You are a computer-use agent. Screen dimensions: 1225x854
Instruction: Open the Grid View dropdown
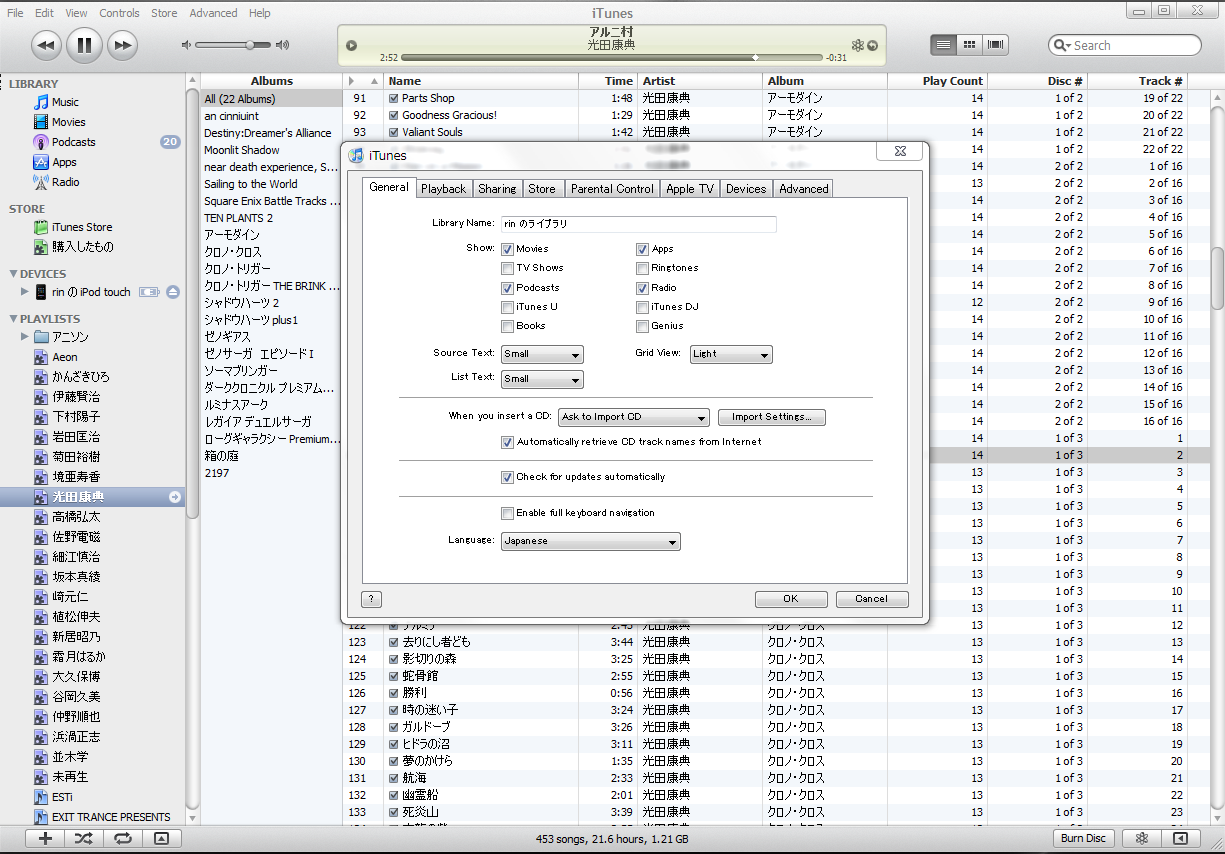(x=731, y=354)
